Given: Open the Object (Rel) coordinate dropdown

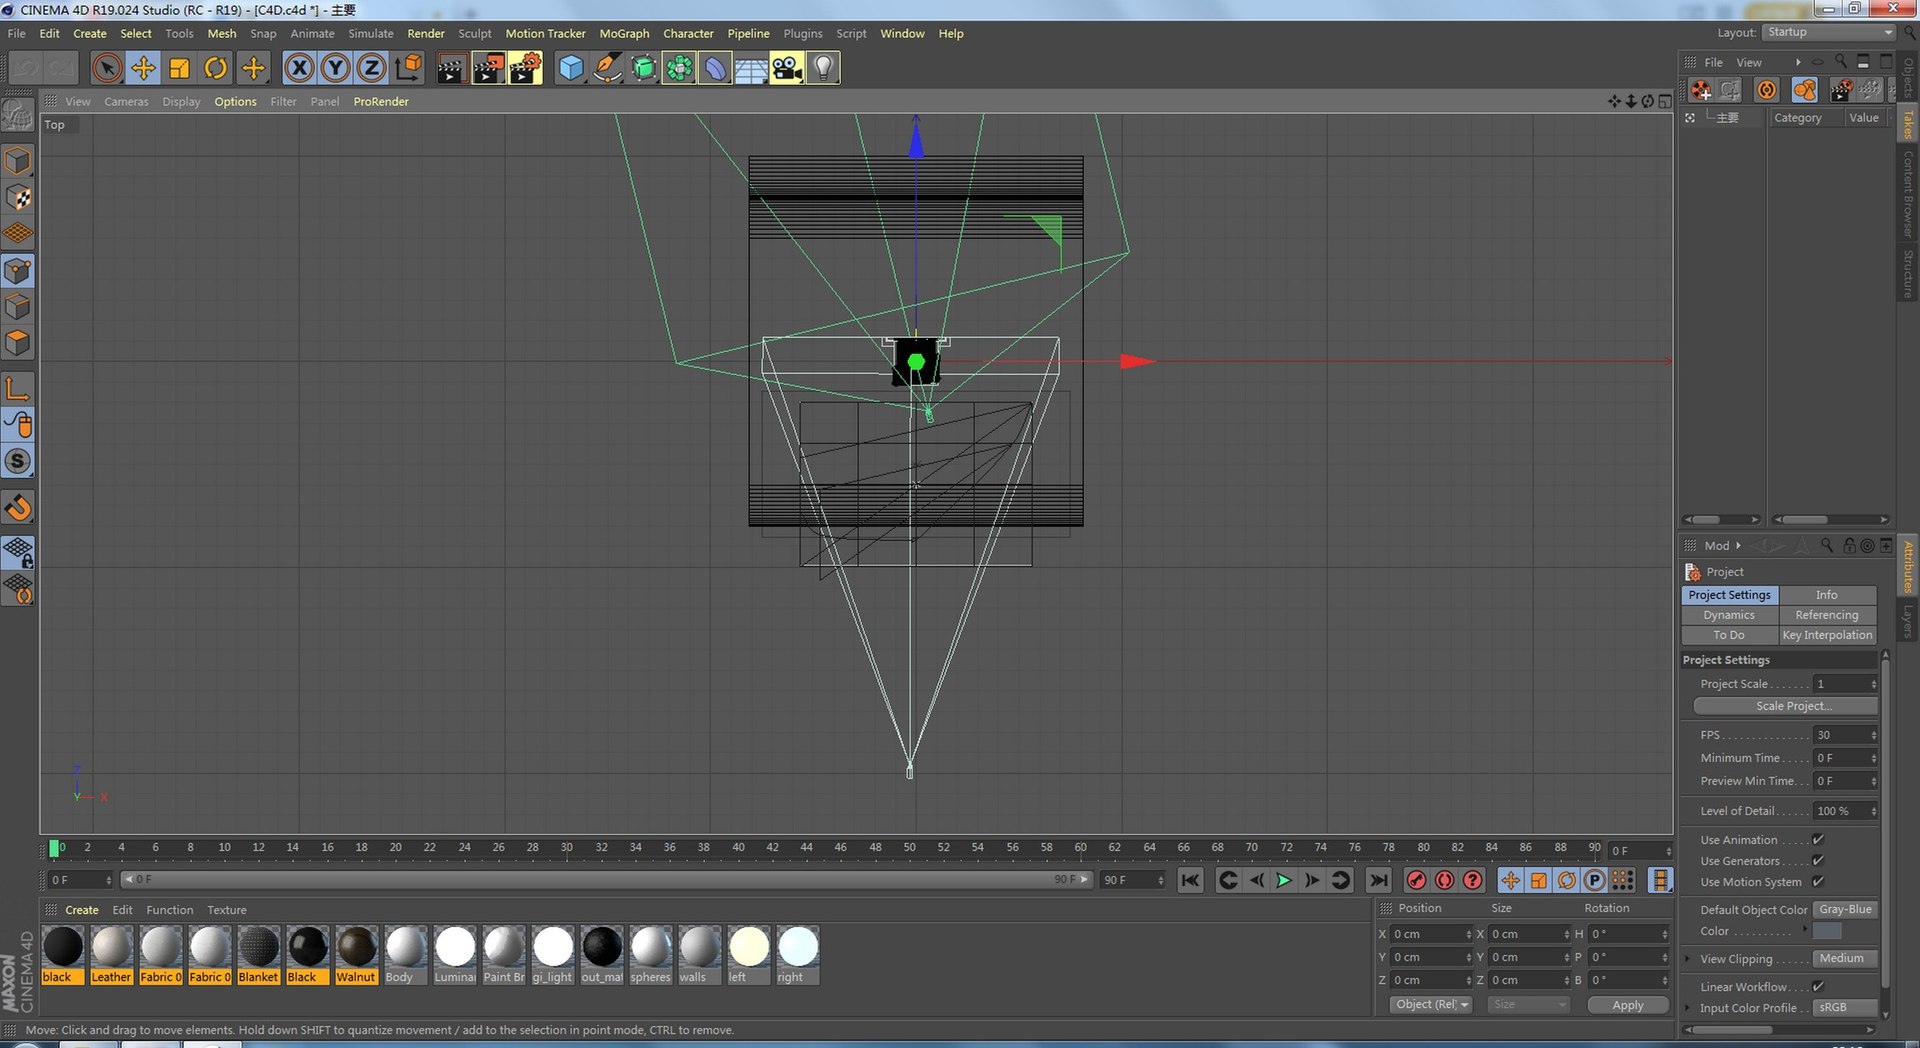Looking at the screenshot, I should click(1431, 1005).
